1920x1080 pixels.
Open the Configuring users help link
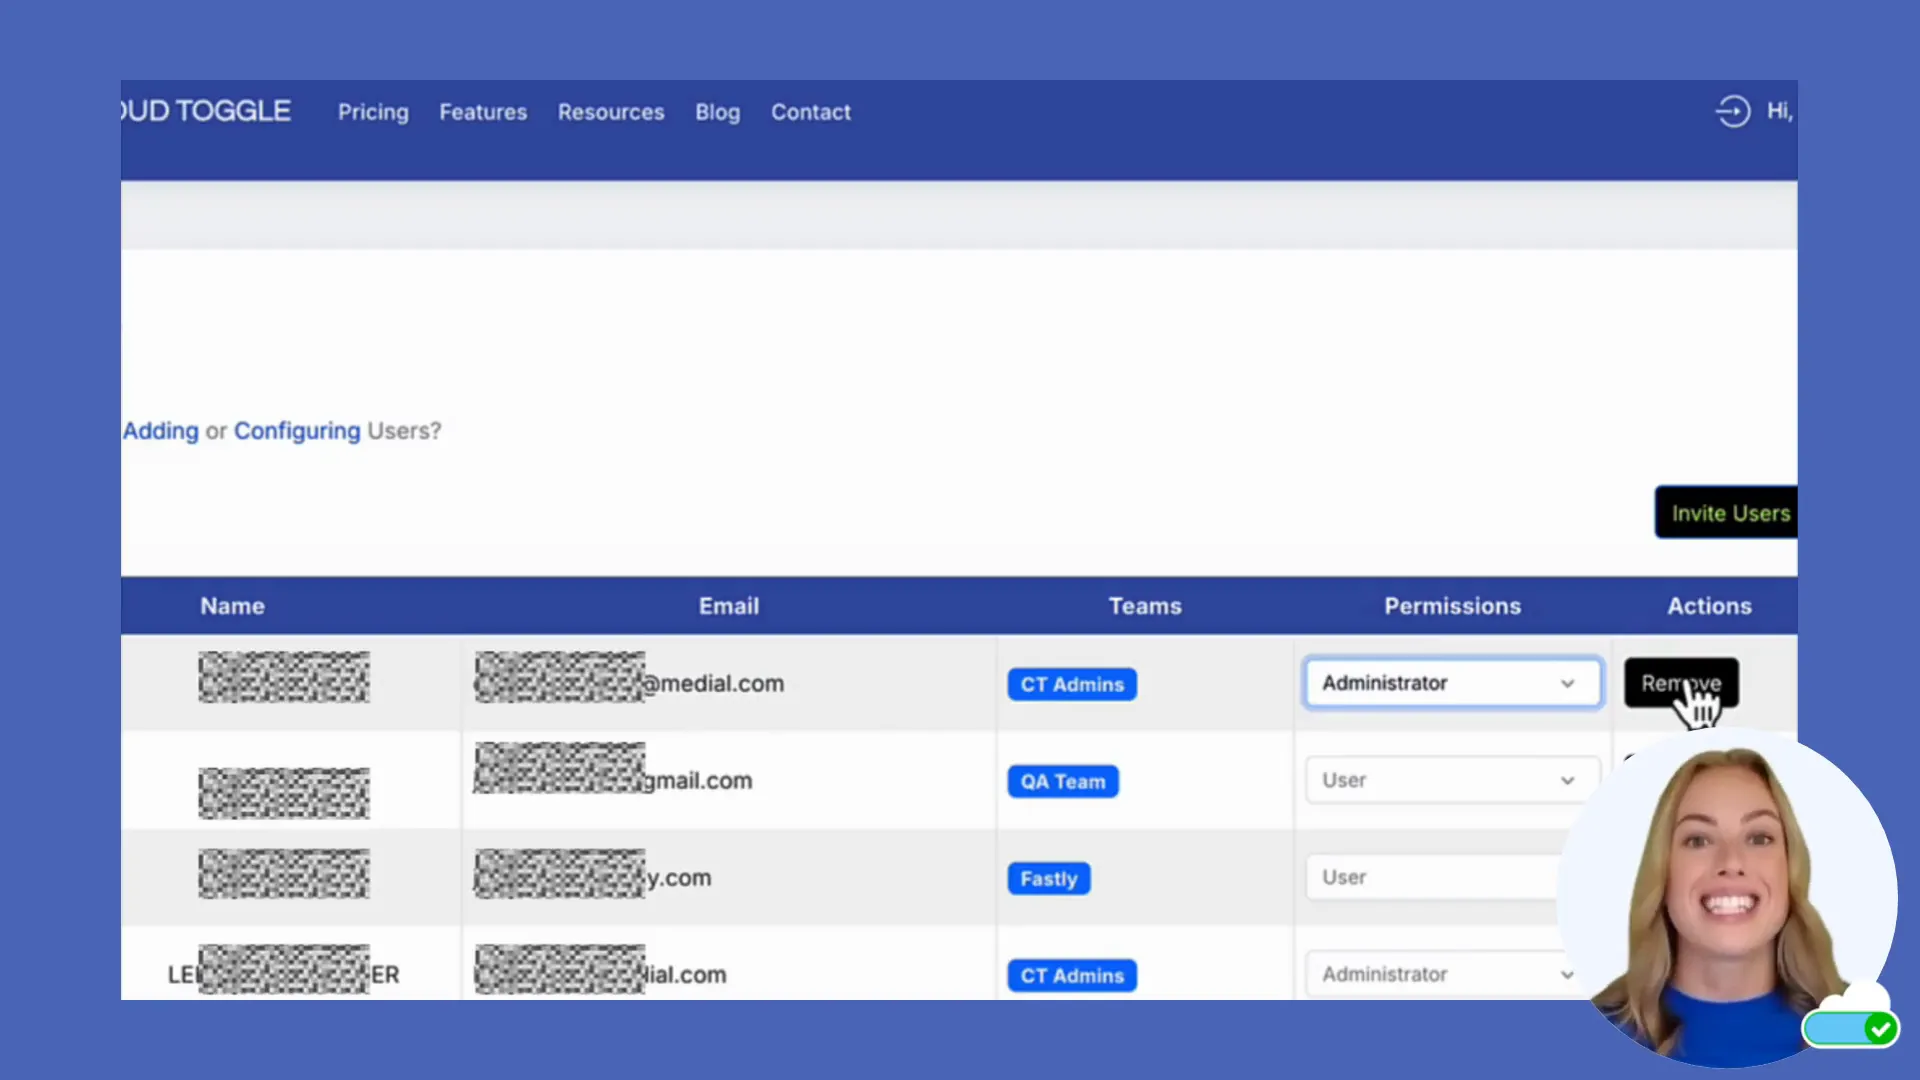[297, 431]
